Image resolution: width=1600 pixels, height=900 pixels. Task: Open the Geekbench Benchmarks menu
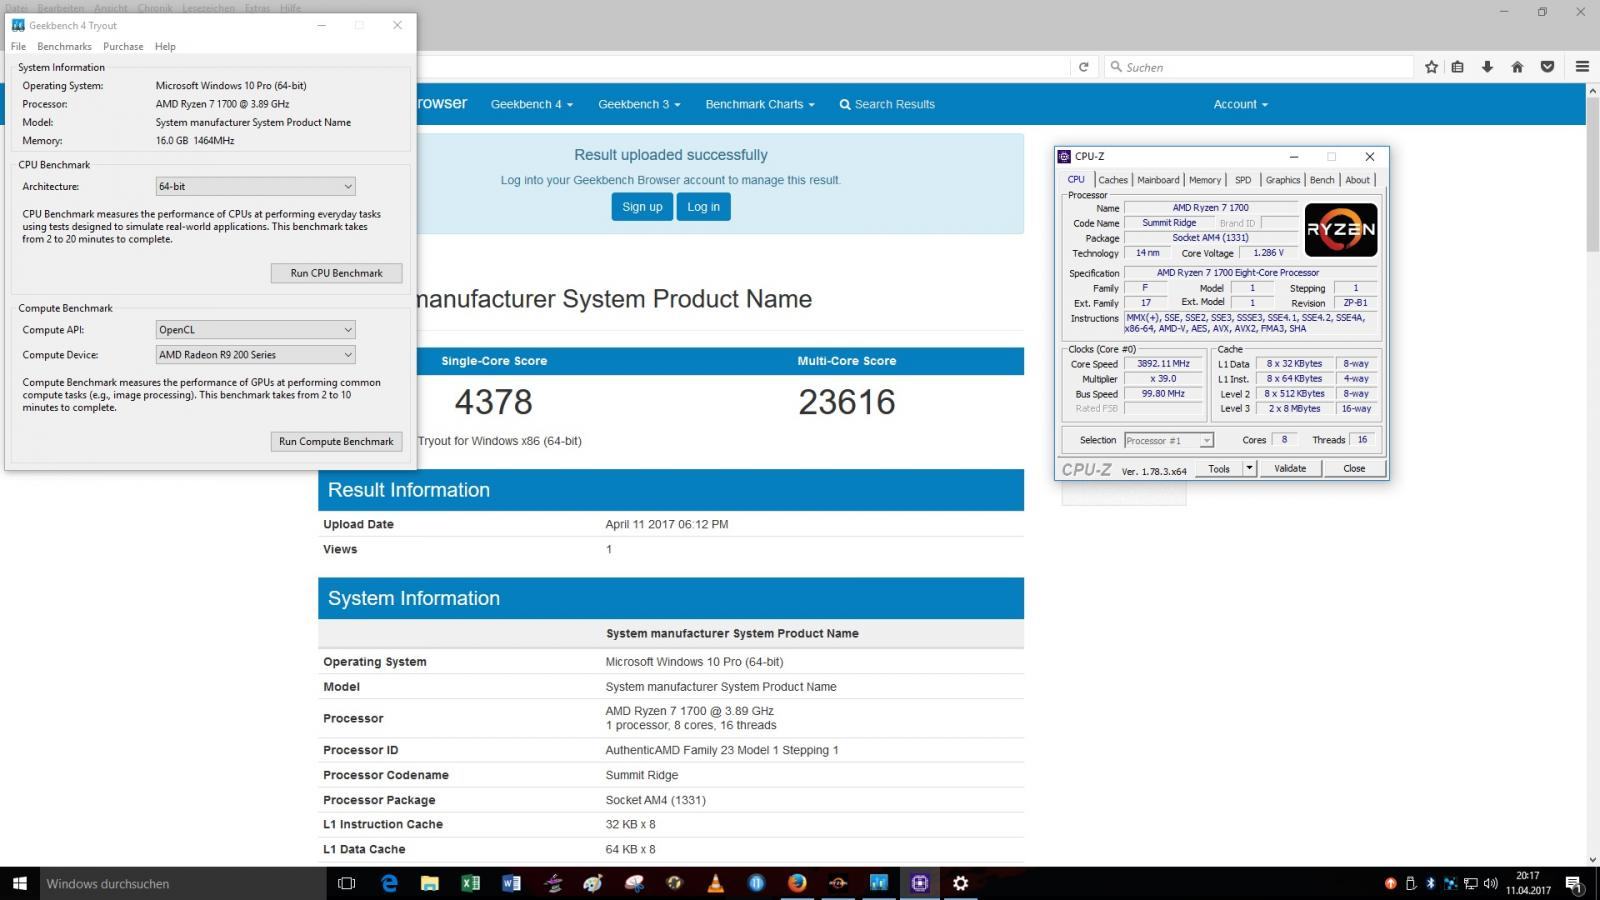tap(64, 46)
